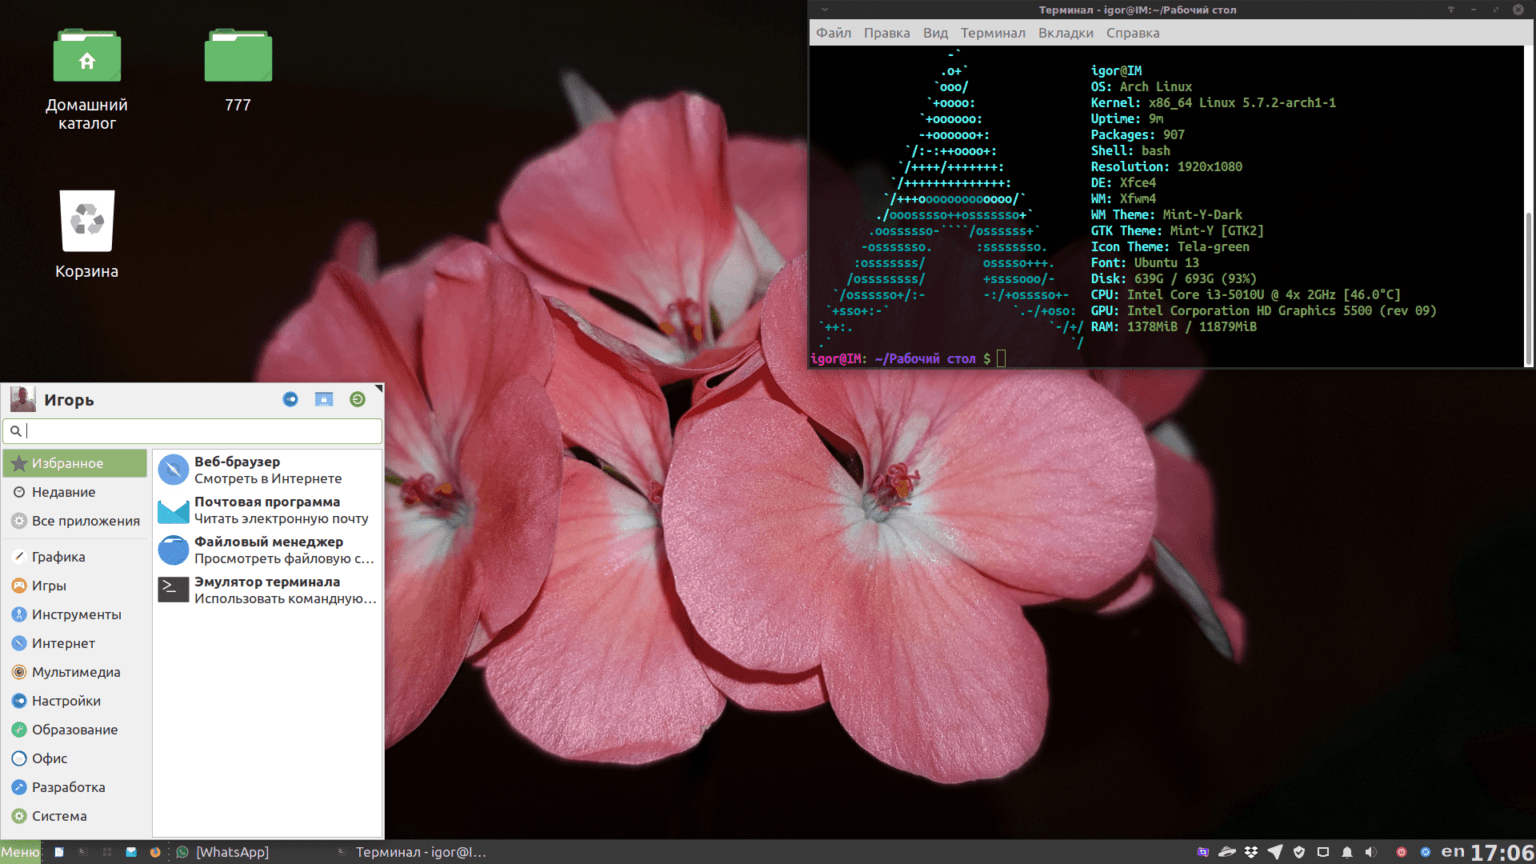This screenshot has height=864, width=1536.
Task: Lock the screen from menu header
Action: tap(324, 399)
